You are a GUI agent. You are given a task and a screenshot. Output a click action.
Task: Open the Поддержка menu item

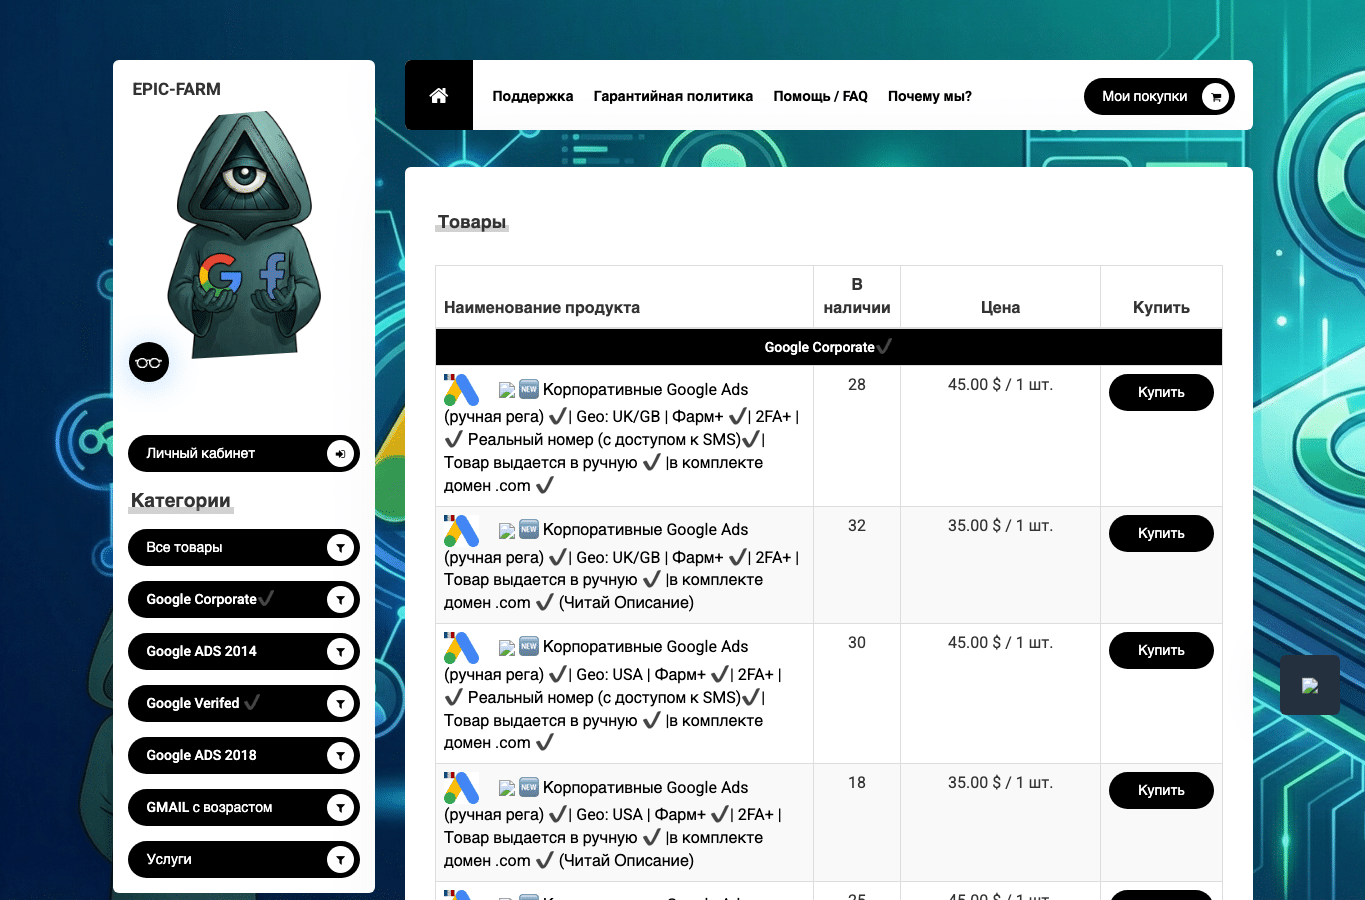click(x=533, y=96)
